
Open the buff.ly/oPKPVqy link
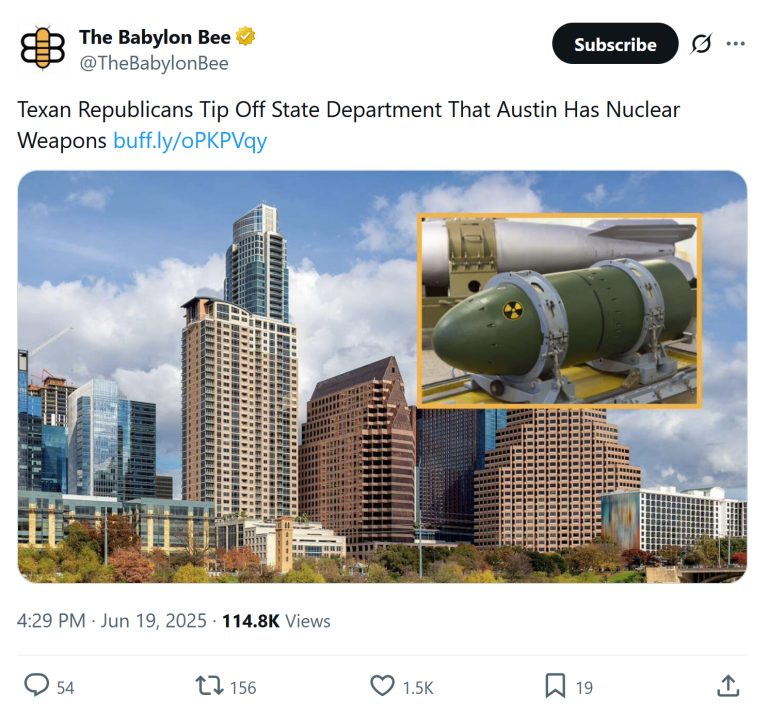[190, 141]
